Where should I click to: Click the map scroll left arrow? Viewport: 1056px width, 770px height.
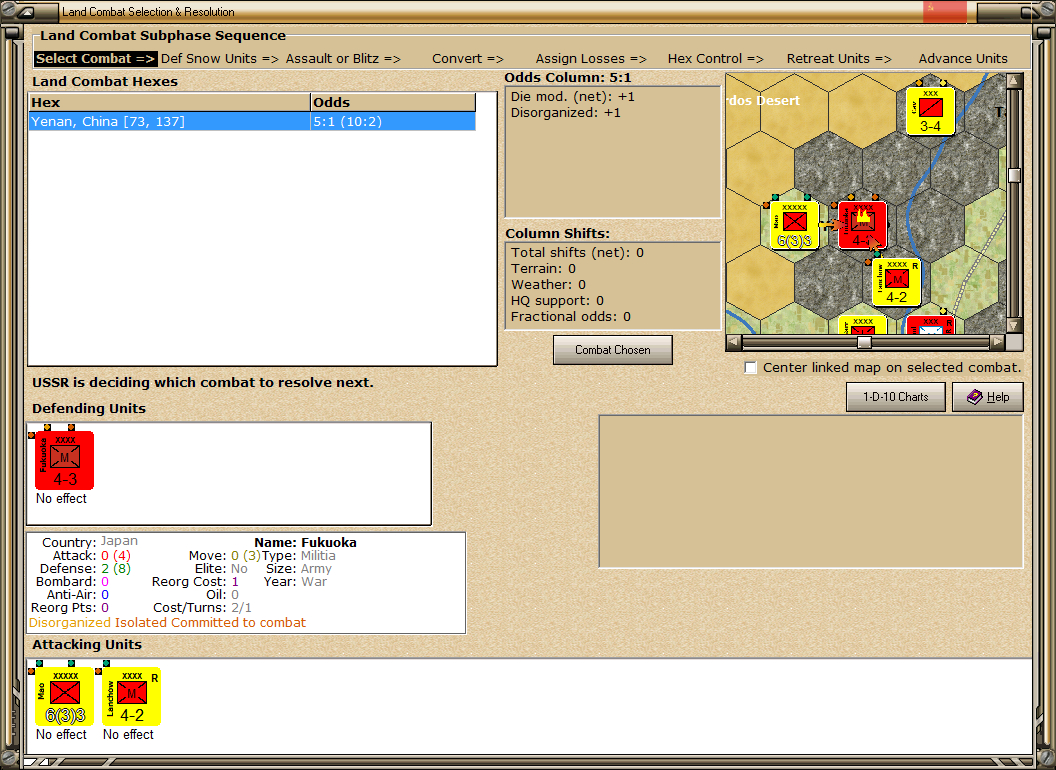(733, 342)
